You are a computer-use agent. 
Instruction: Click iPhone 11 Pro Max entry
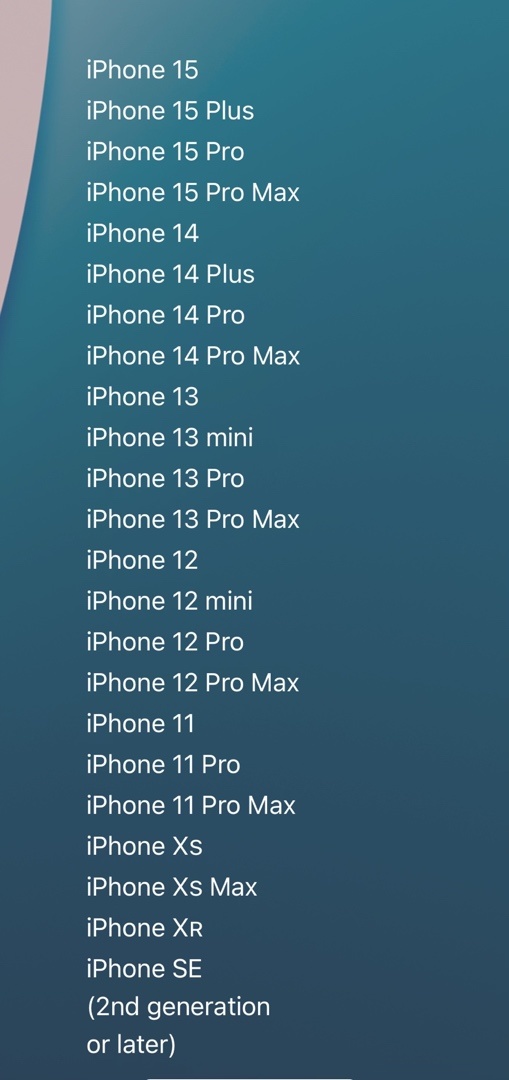click(191, 805)
